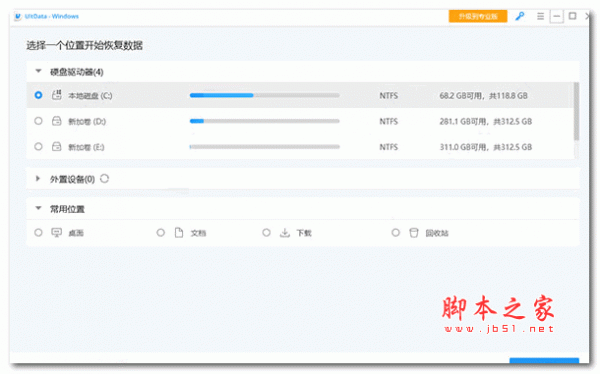The height and width of the screenshot is (374, 600).
Task: Select the Desktop location radio button
Action: (x=38, y=232)
